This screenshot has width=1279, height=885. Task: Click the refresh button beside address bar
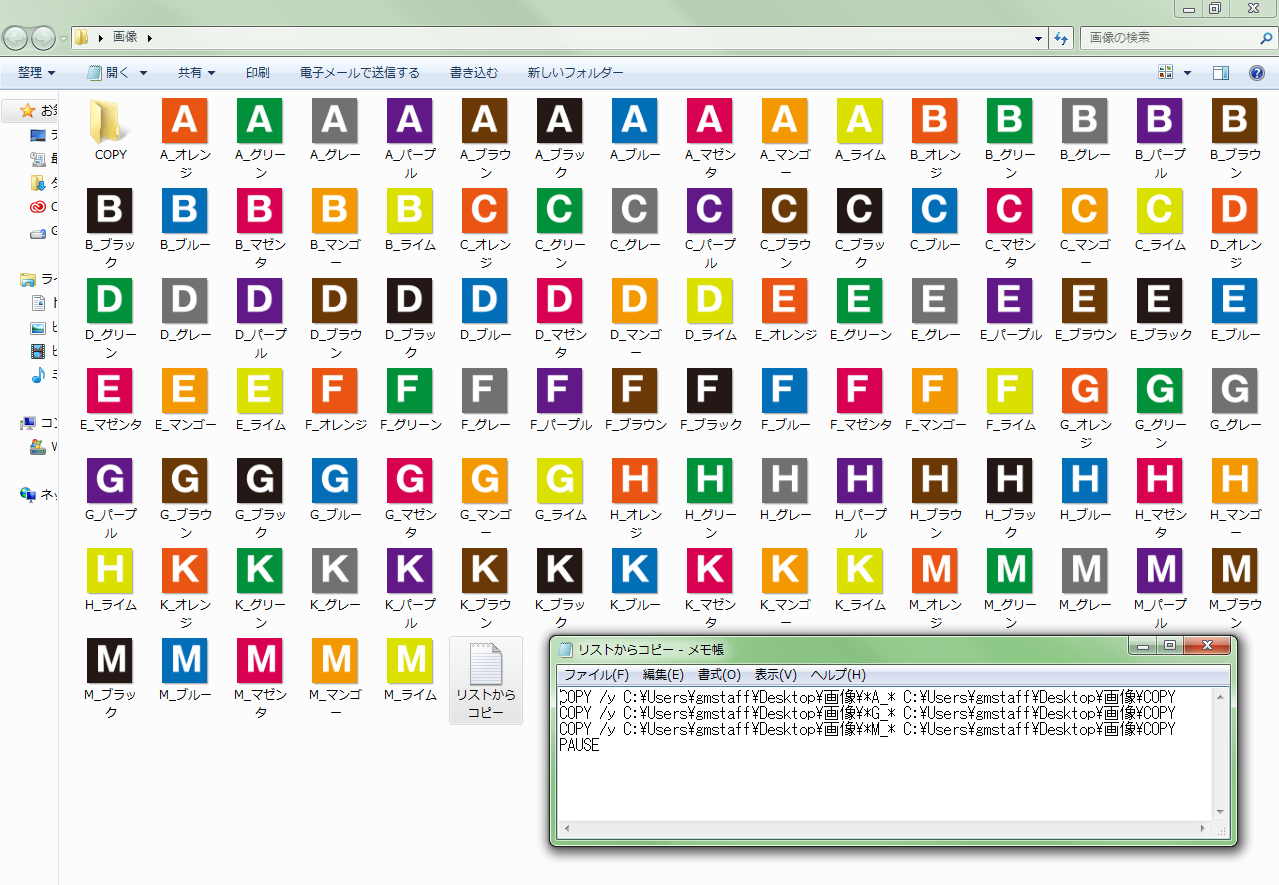pos(1061,38)
